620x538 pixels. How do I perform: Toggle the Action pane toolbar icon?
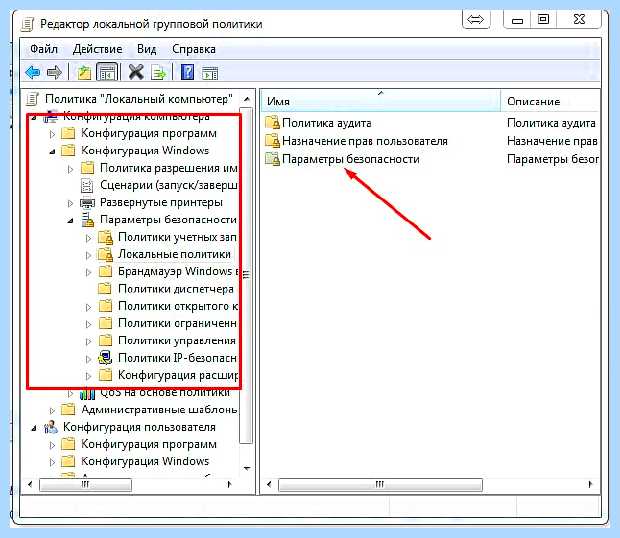210,74
